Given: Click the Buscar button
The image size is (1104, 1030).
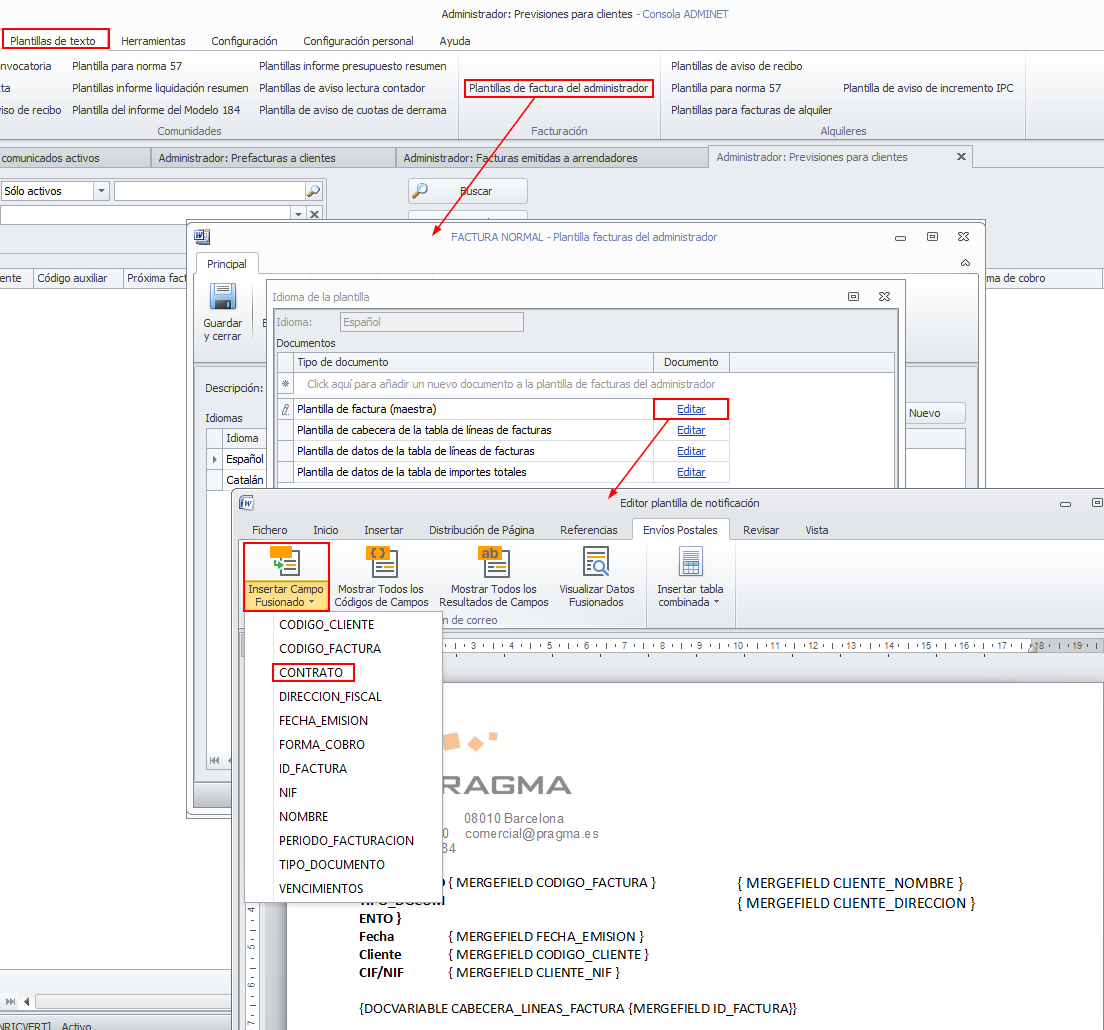Looking at the screenshot, I should [x=468, y=191].
